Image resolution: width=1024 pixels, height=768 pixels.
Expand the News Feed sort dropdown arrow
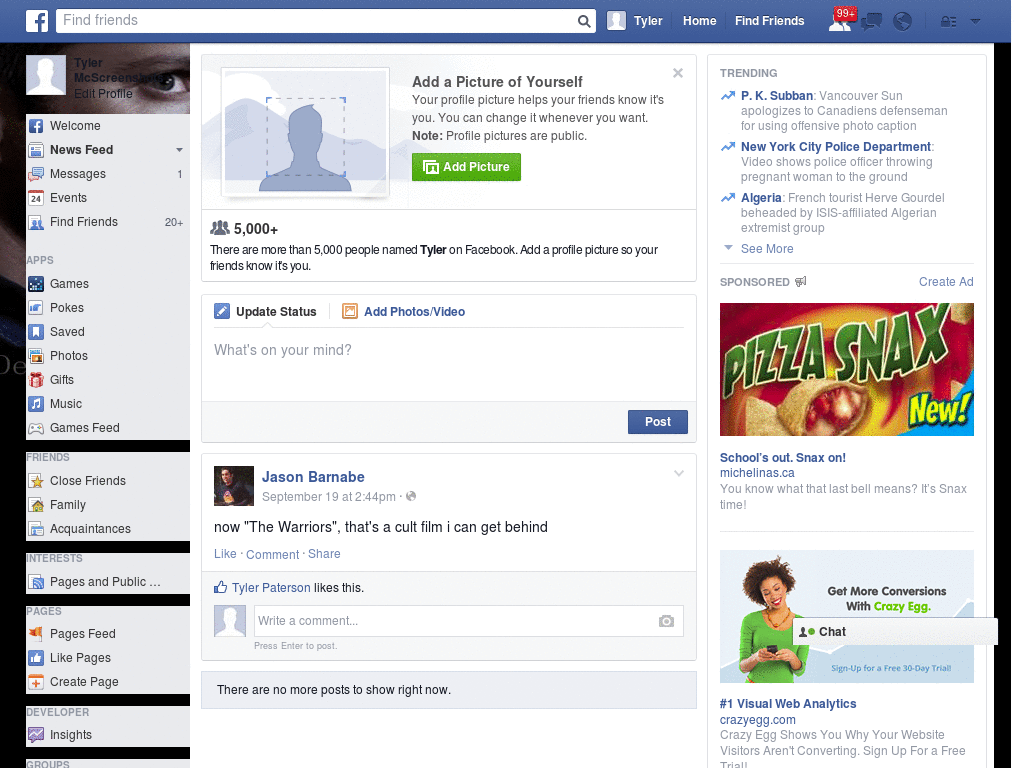(179, 150)
